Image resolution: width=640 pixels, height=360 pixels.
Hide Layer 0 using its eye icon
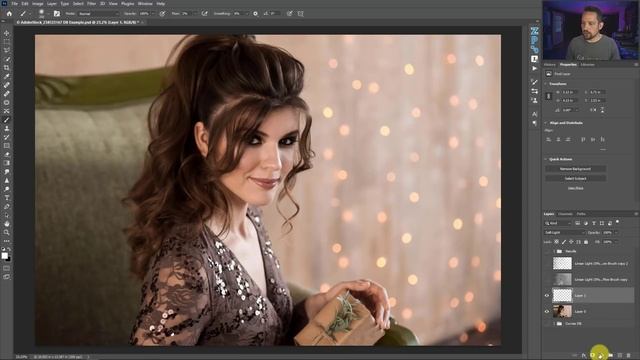coord(547,311)
